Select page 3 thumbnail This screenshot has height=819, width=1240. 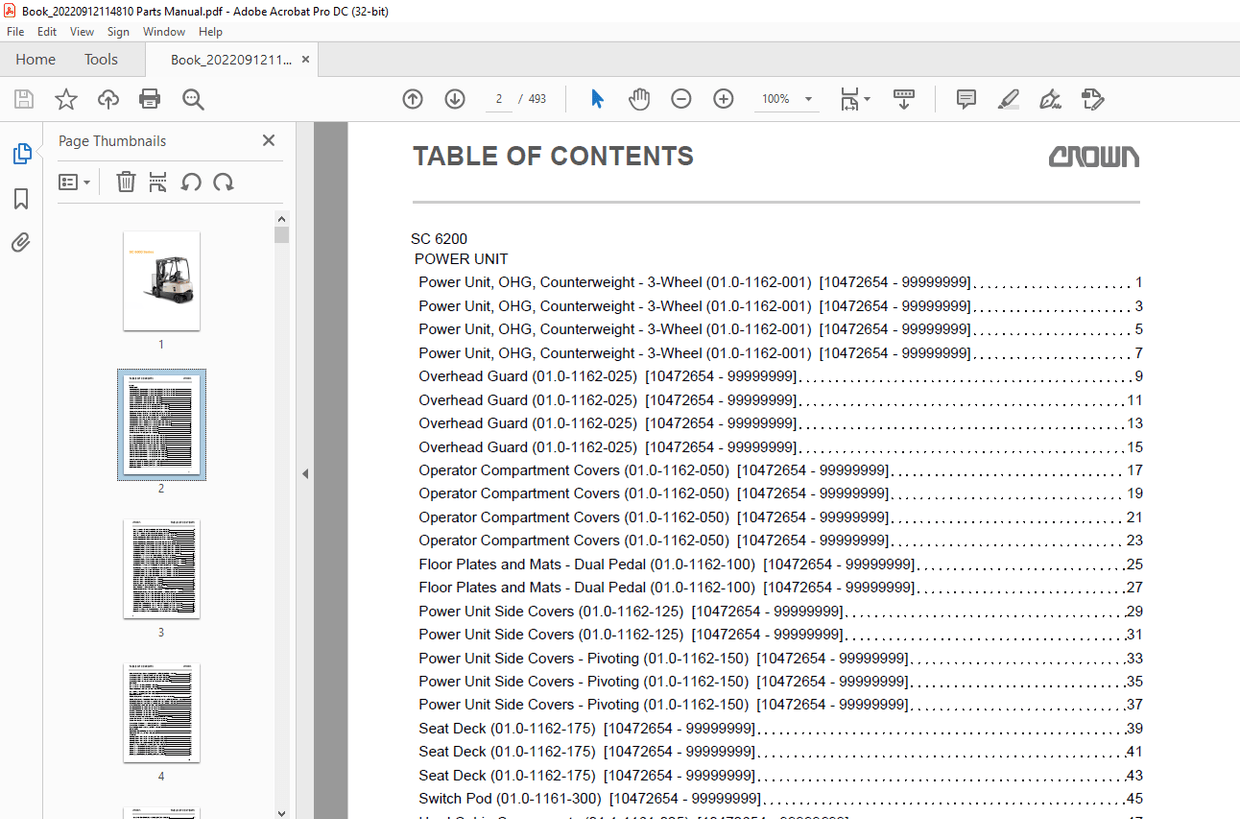click(x=161, y=568)
